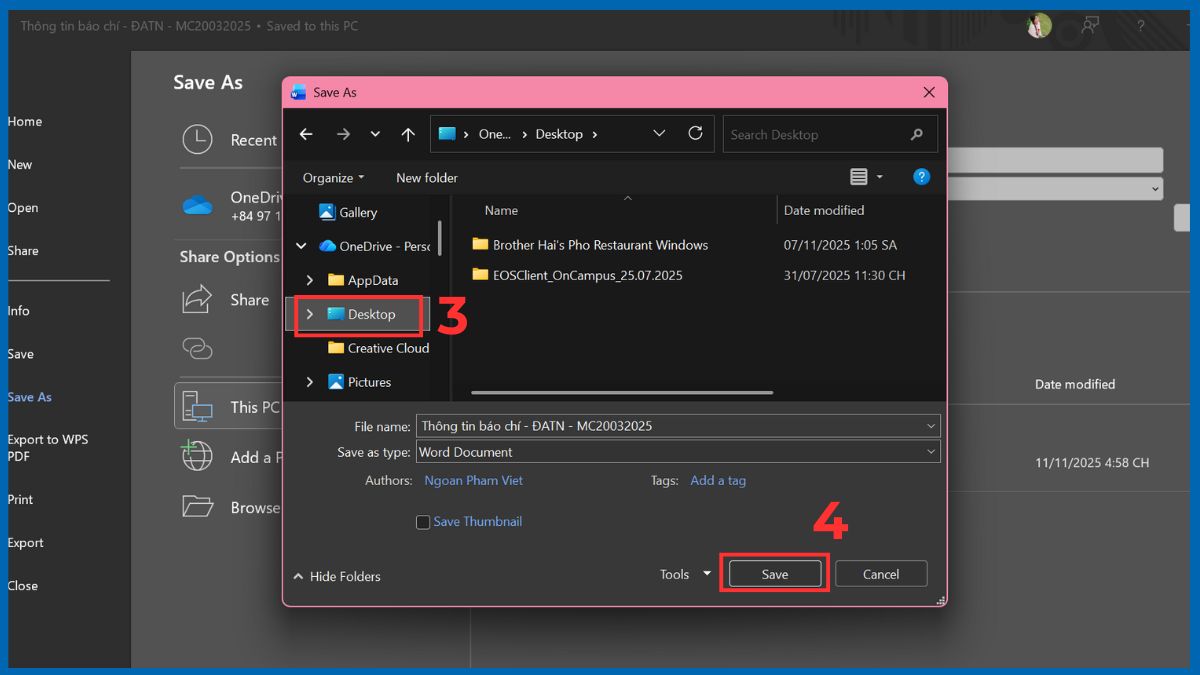Image resolution: width=1200 pixels, height=675 pixels.
Task: Click the Save button
Action: pyautogui.click(x=774, y=573)
